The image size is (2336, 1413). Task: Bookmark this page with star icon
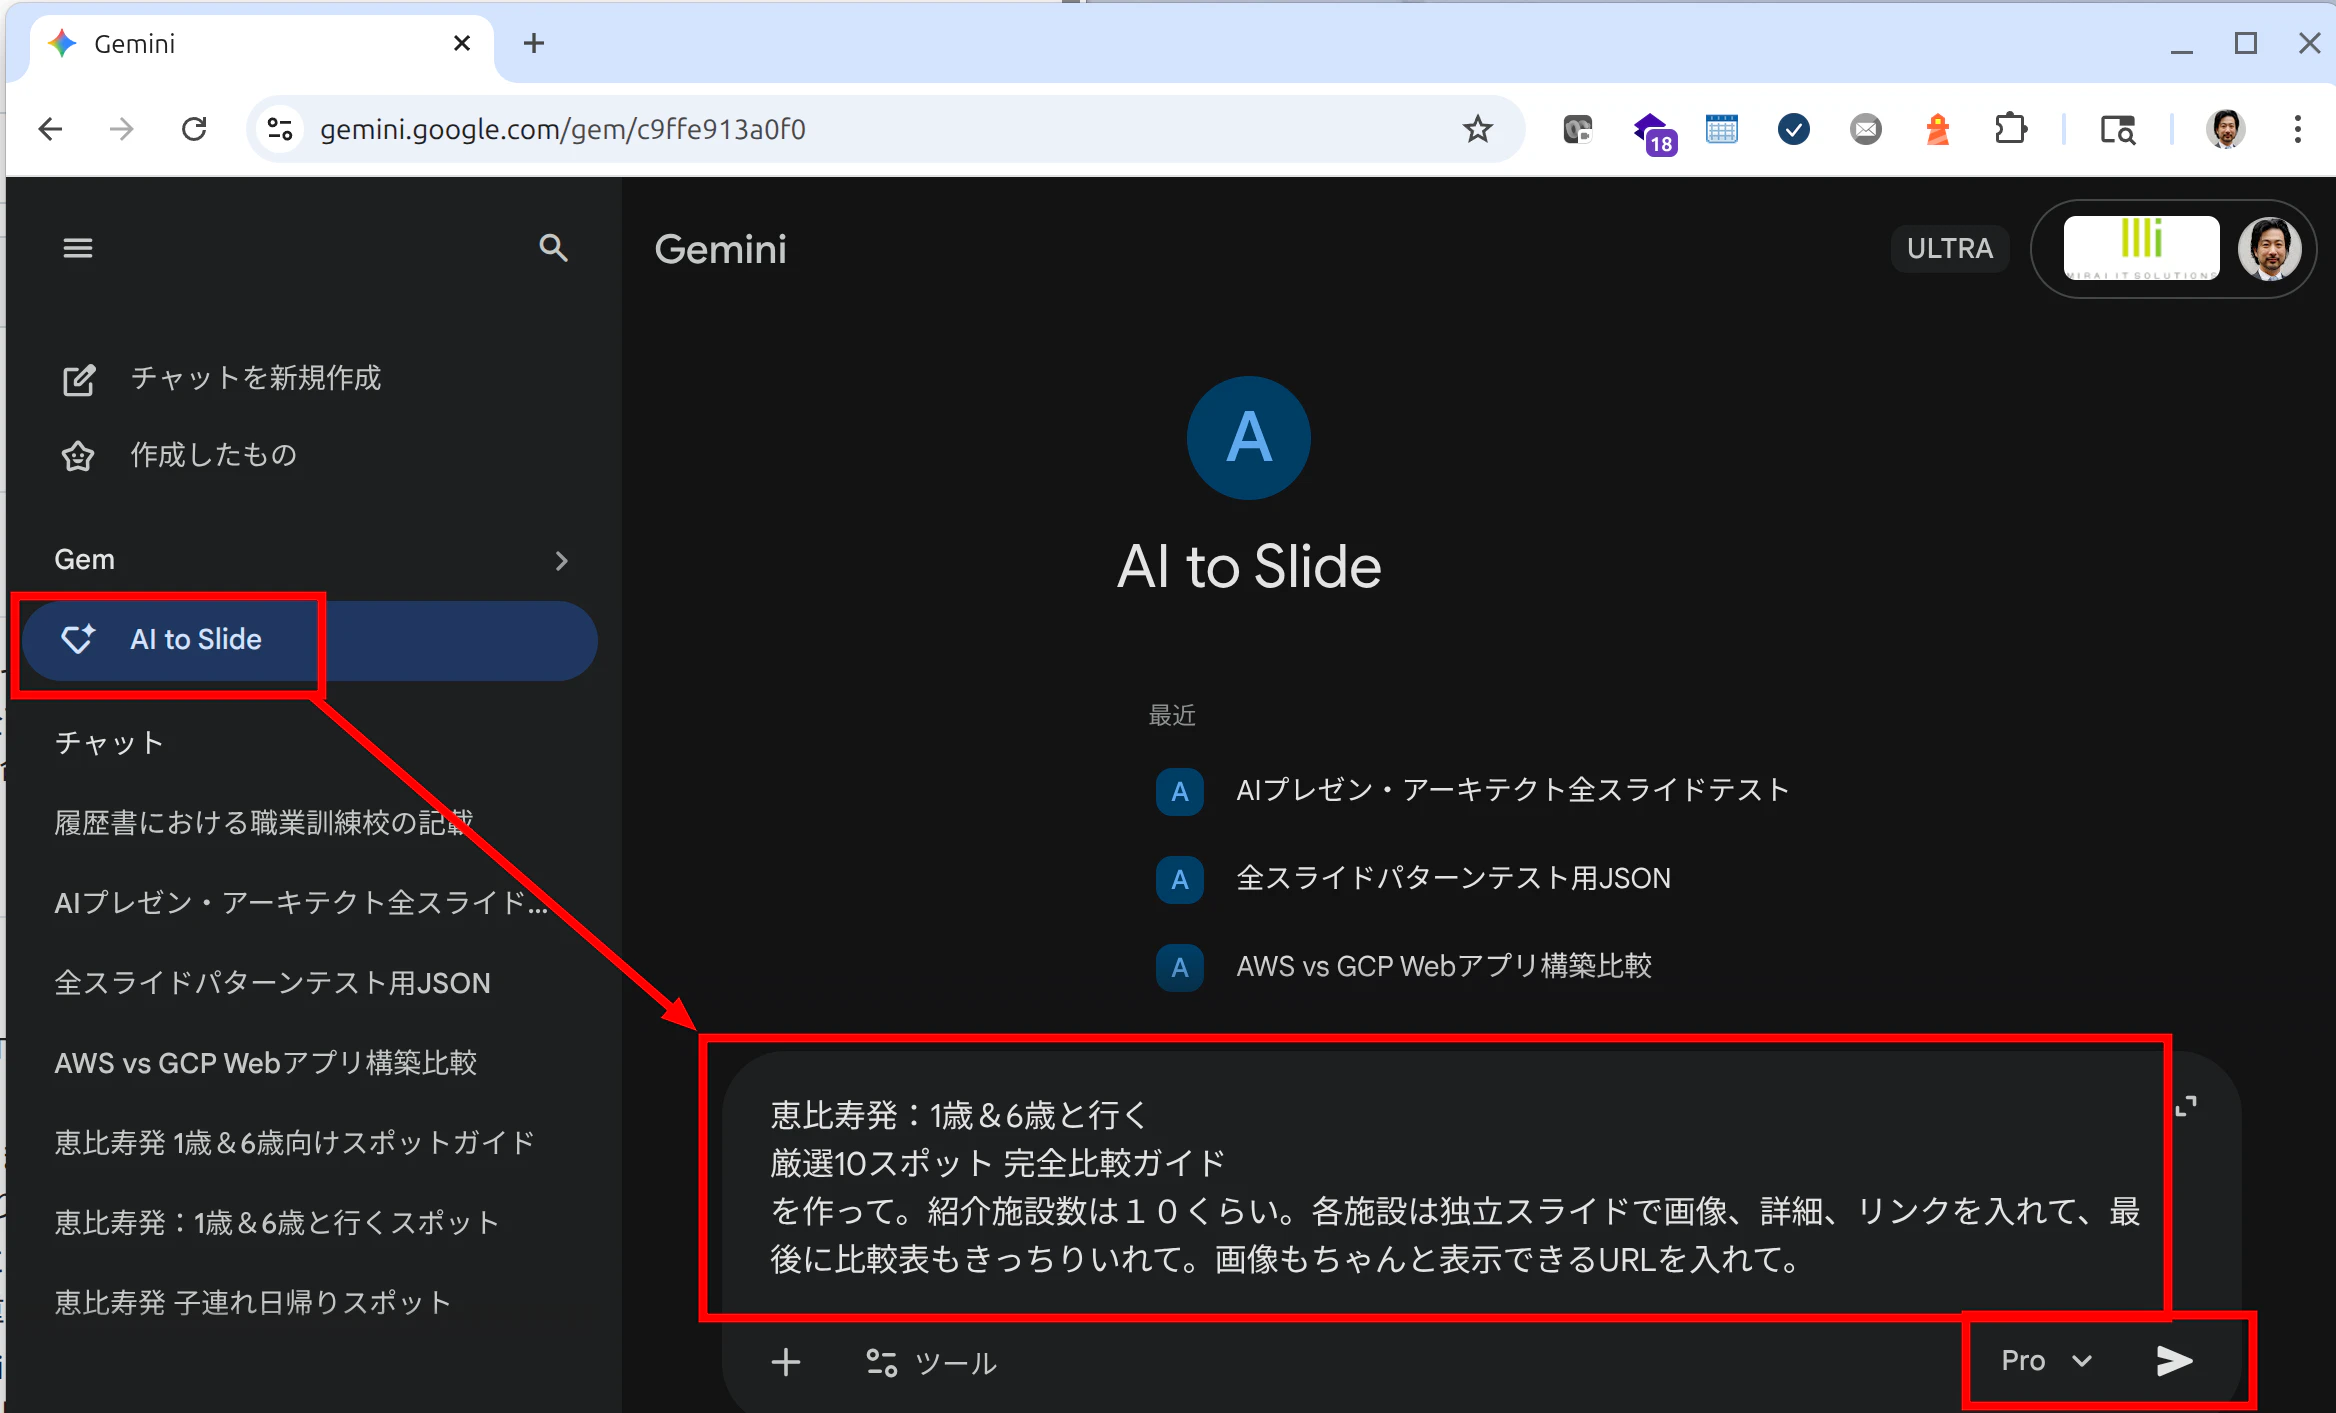[x=1477, y=129]
